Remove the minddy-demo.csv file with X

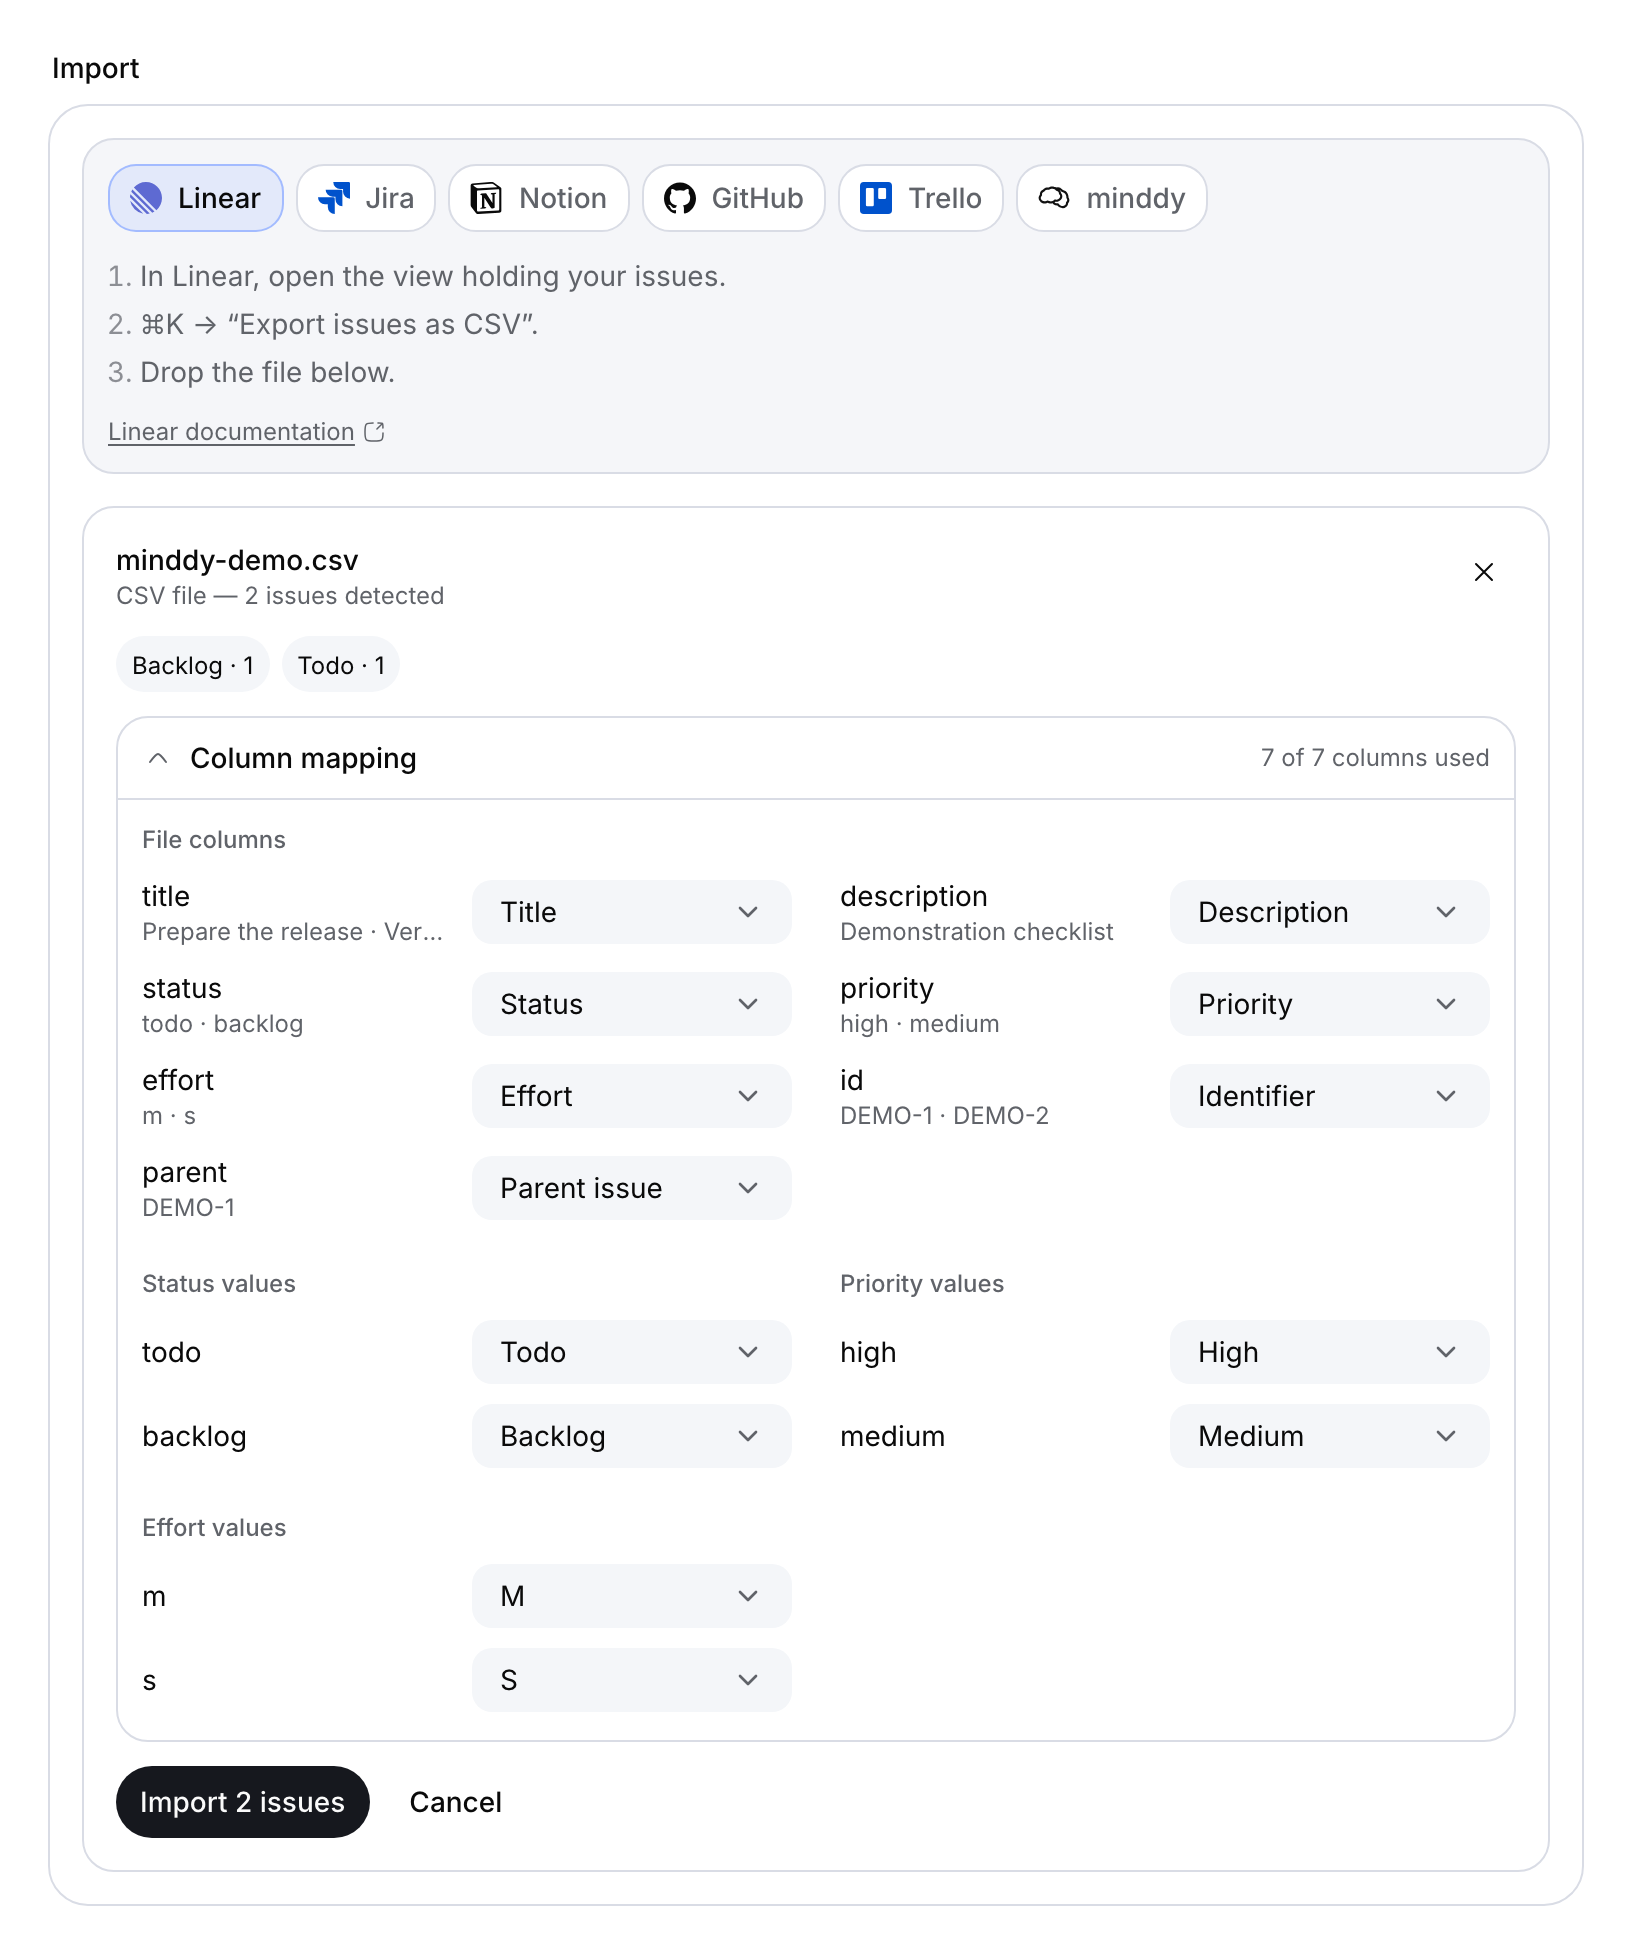coord(1484,572)
